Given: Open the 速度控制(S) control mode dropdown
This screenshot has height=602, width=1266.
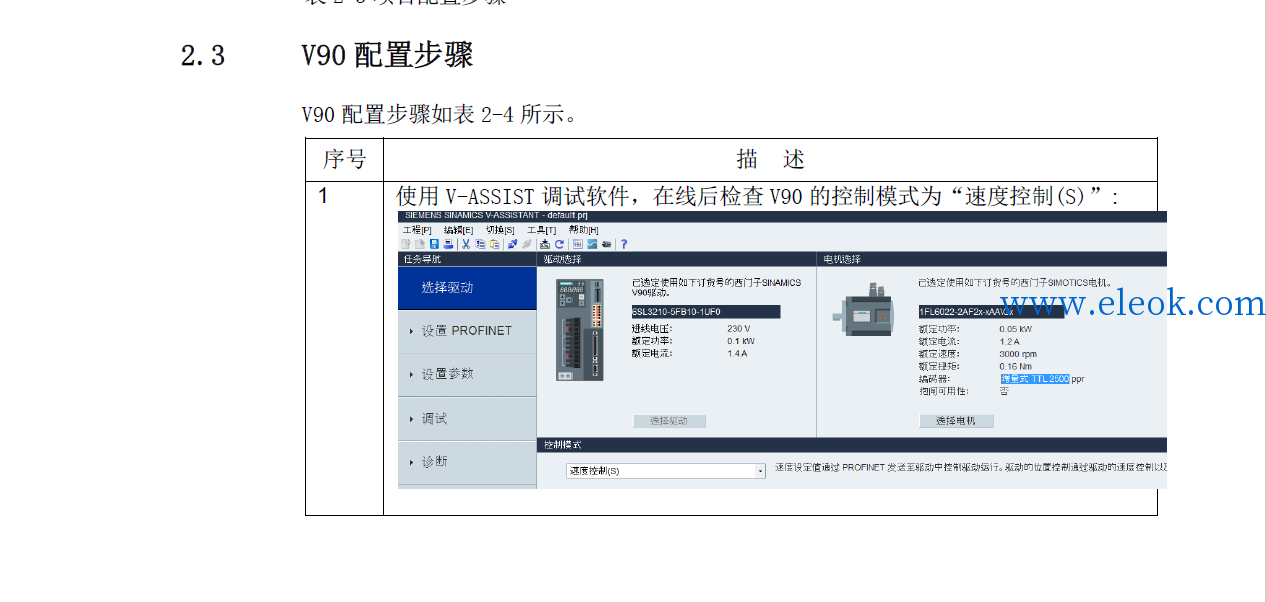Looking at the screenshot, I should (666, 470).
